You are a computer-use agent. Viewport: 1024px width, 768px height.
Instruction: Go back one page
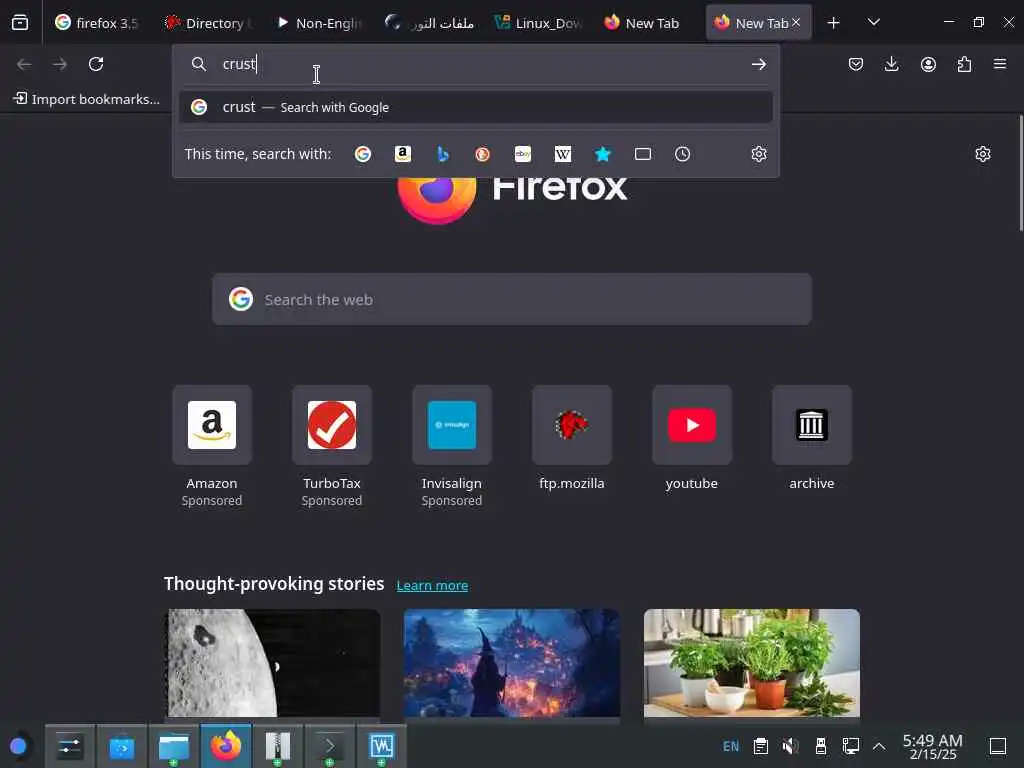(24, 64)
